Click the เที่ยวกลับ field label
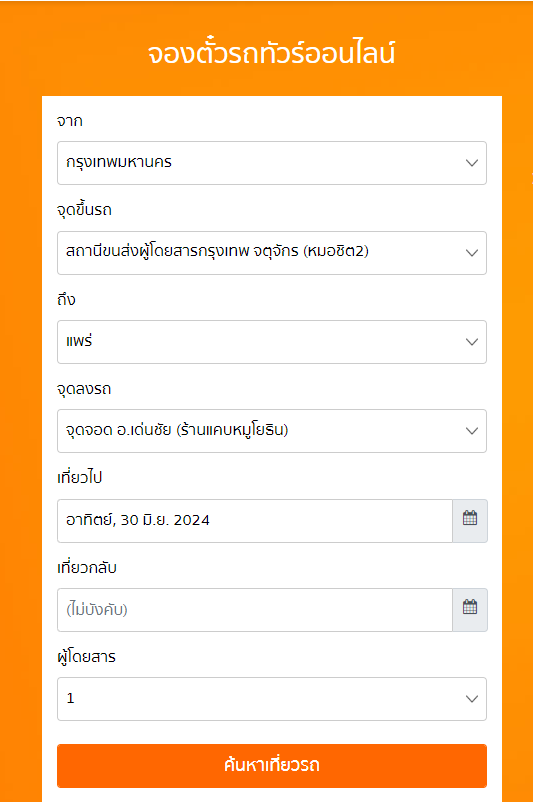The height and width of the screenshot is (802, 533). tap(87, 567)
